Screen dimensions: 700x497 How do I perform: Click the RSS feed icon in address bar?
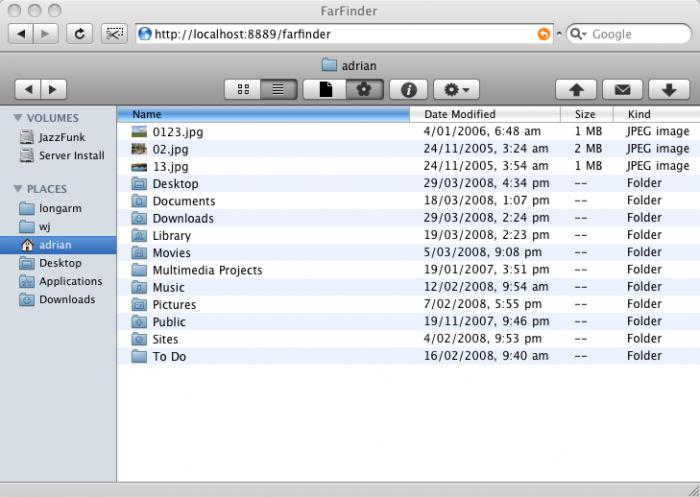point(544,34)
